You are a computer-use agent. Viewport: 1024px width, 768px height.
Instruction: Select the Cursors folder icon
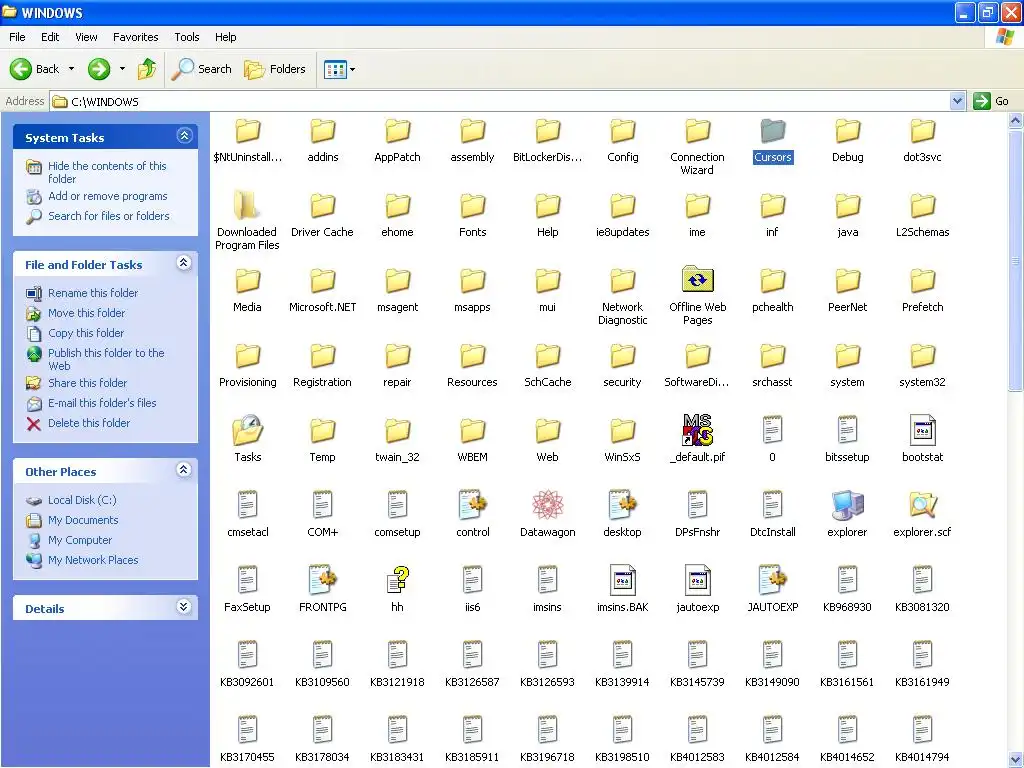tap(773, 131)
